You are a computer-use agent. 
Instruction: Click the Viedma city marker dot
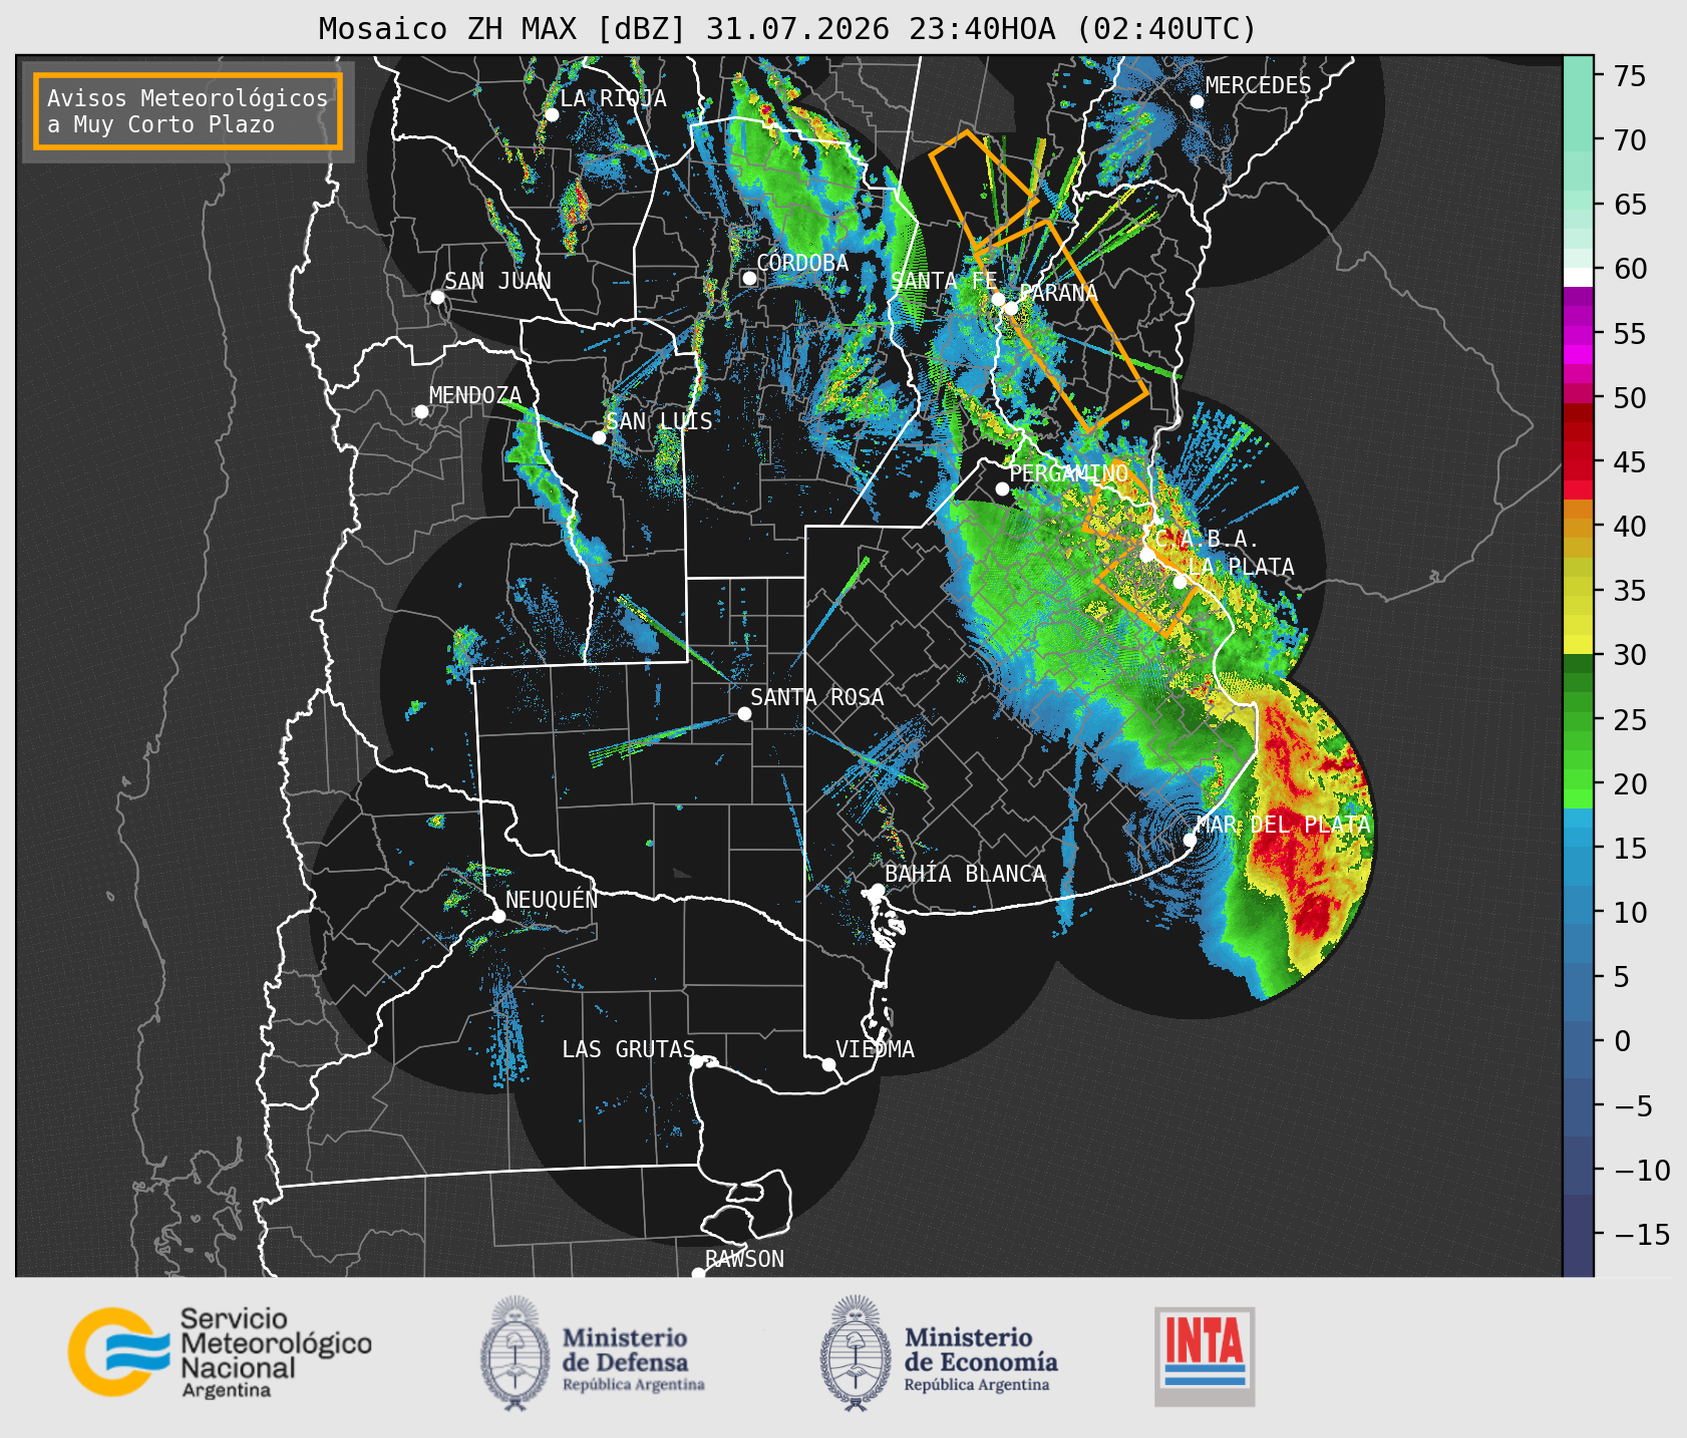[x=828, y=1064]
